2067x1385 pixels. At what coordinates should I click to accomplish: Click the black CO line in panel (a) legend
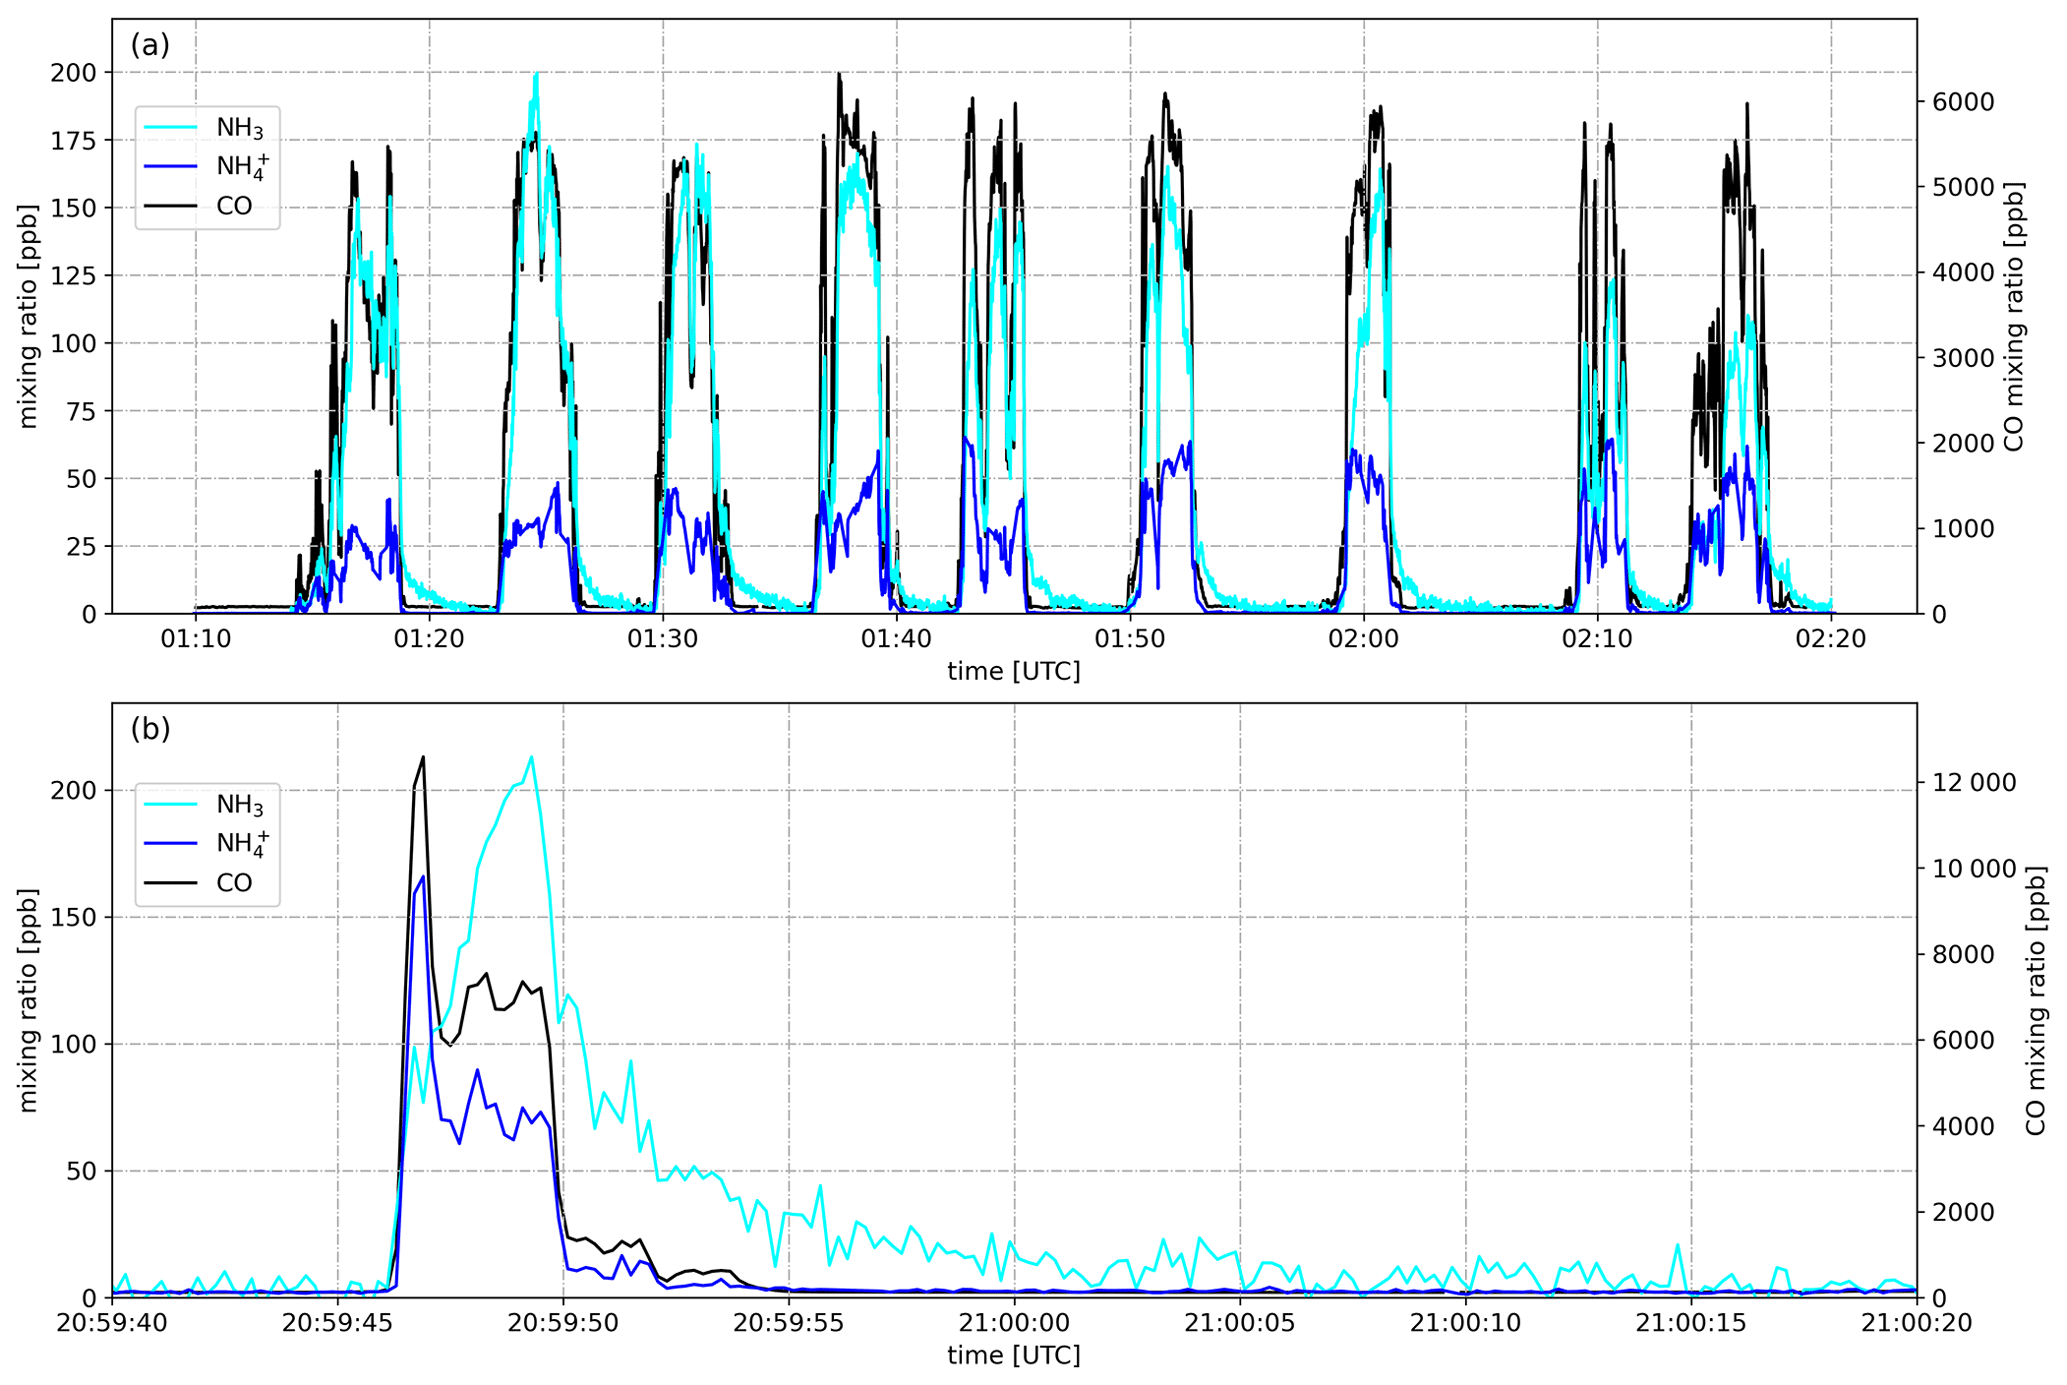click(171, 206)
